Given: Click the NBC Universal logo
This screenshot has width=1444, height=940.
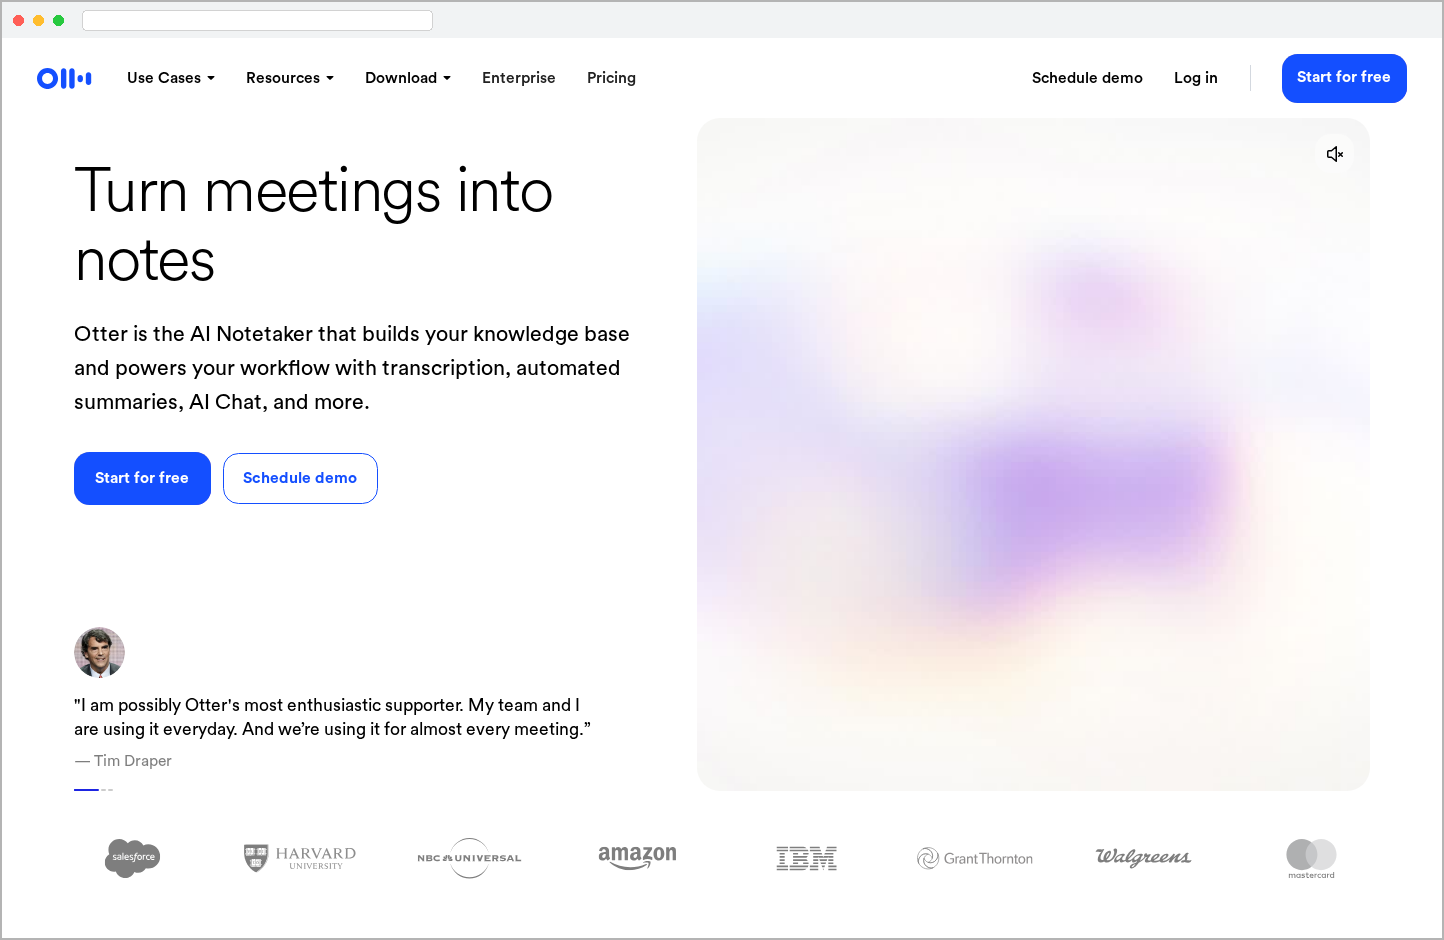Looking at the screenshot, I should [469, 858].
